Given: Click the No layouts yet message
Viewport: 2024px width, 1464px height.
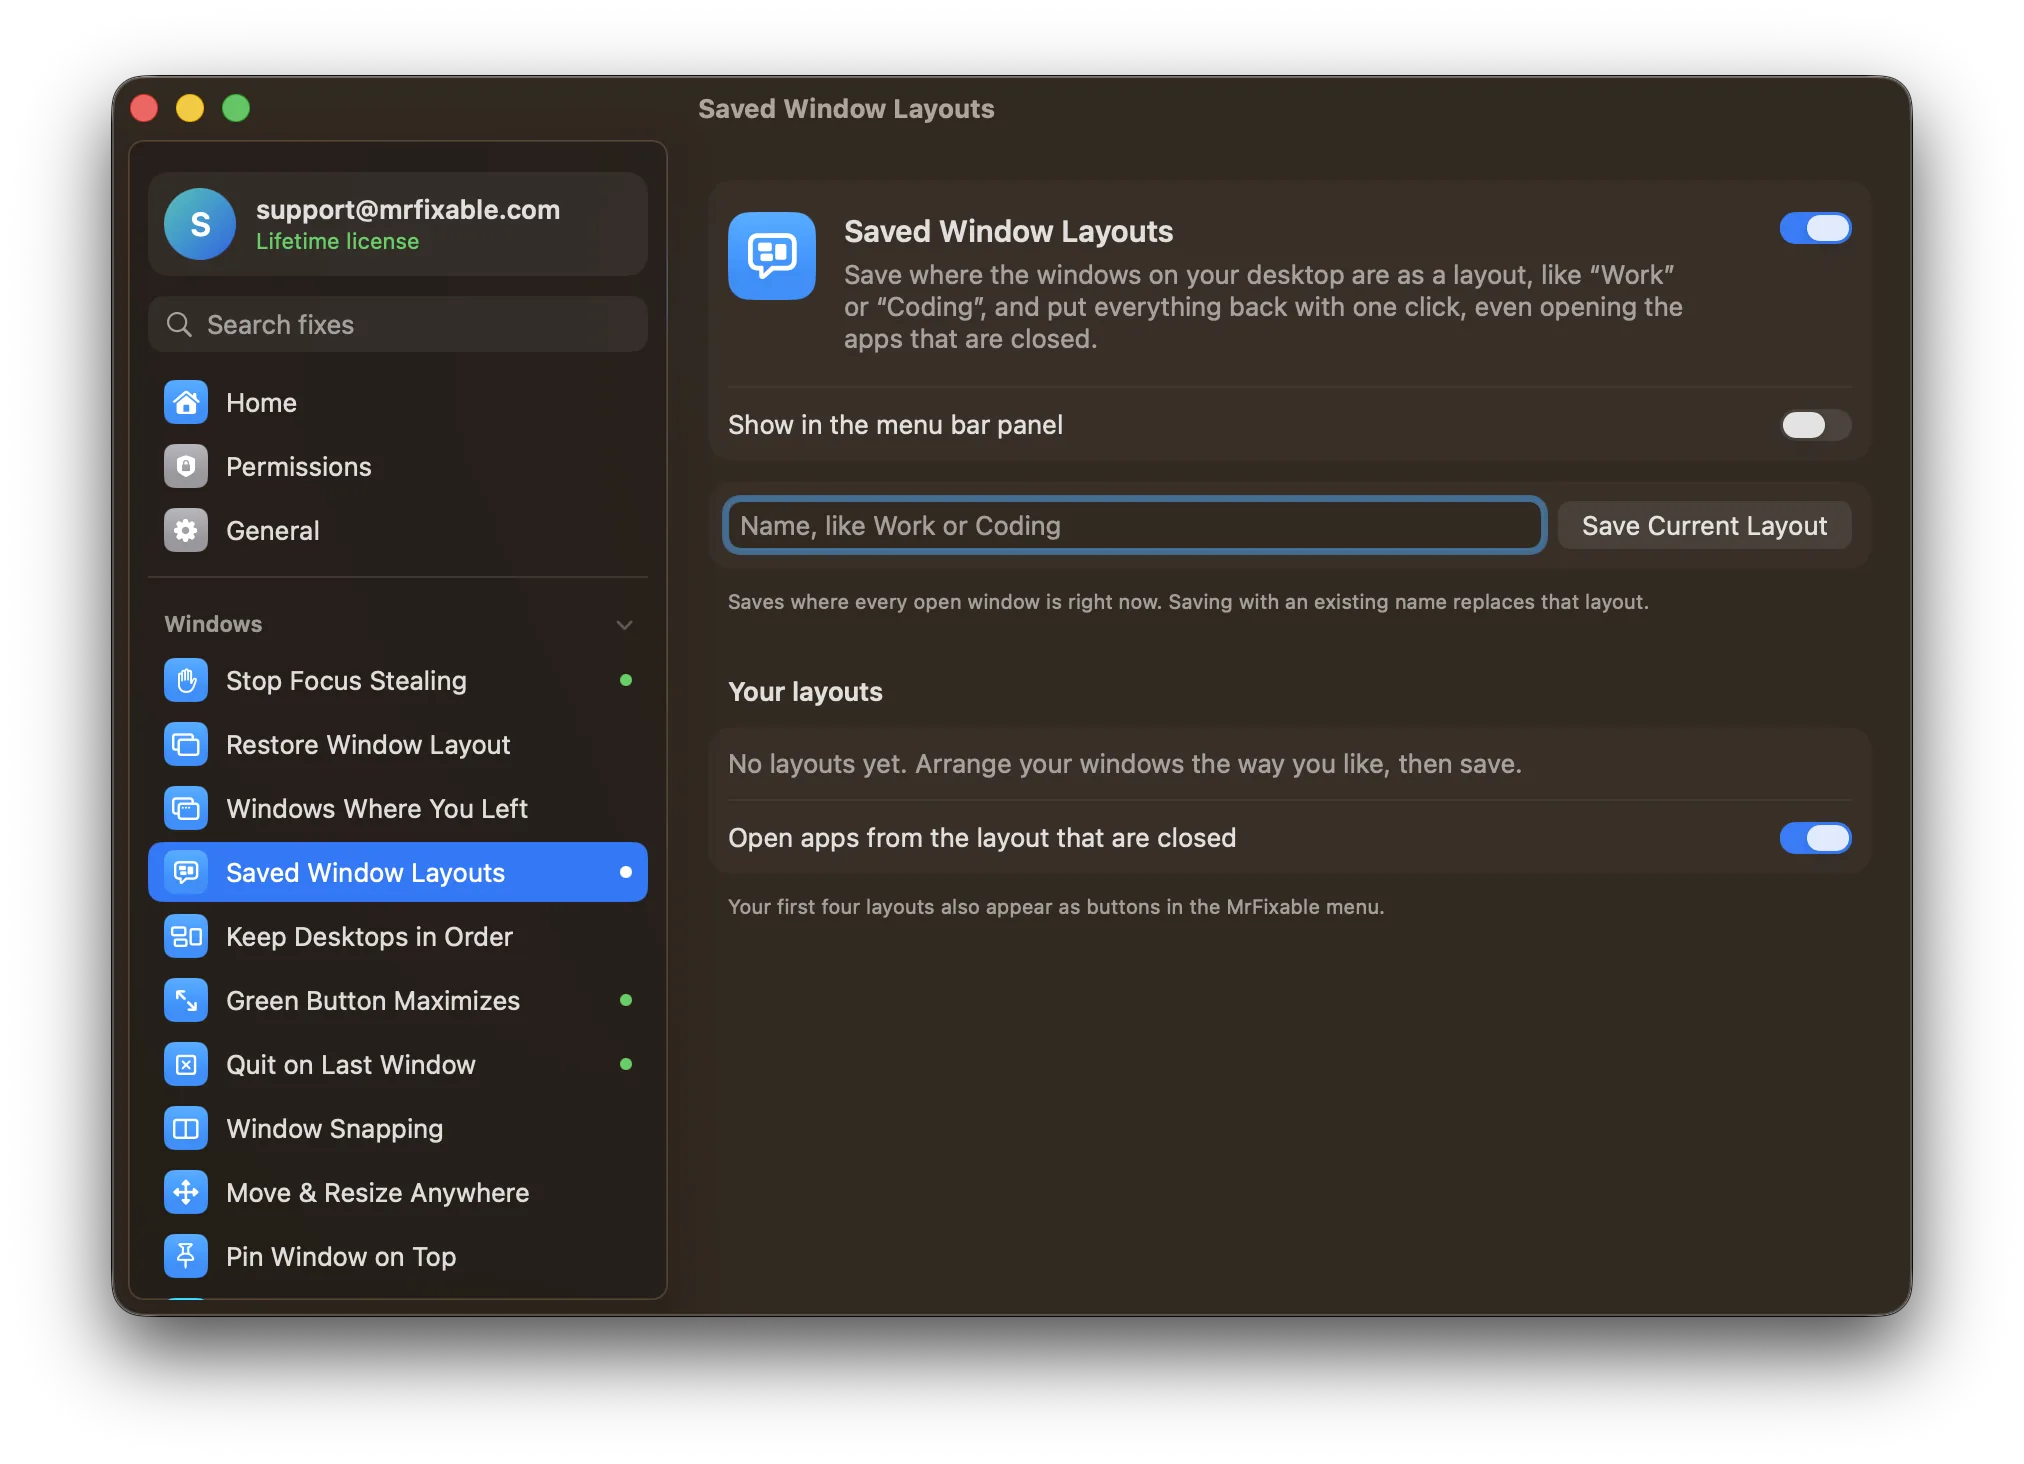Looking at the screenshot, I should point(1124,764).
